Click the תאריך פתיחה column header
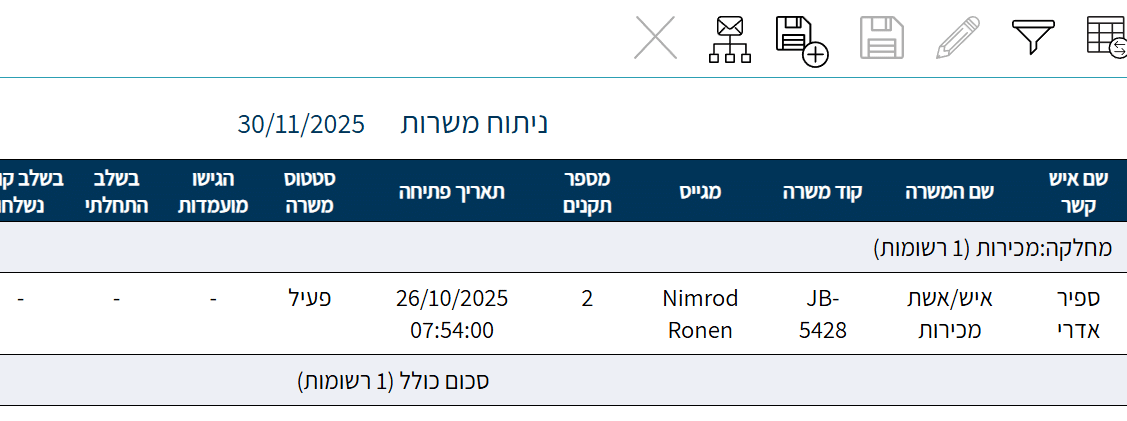 point(451,191)
